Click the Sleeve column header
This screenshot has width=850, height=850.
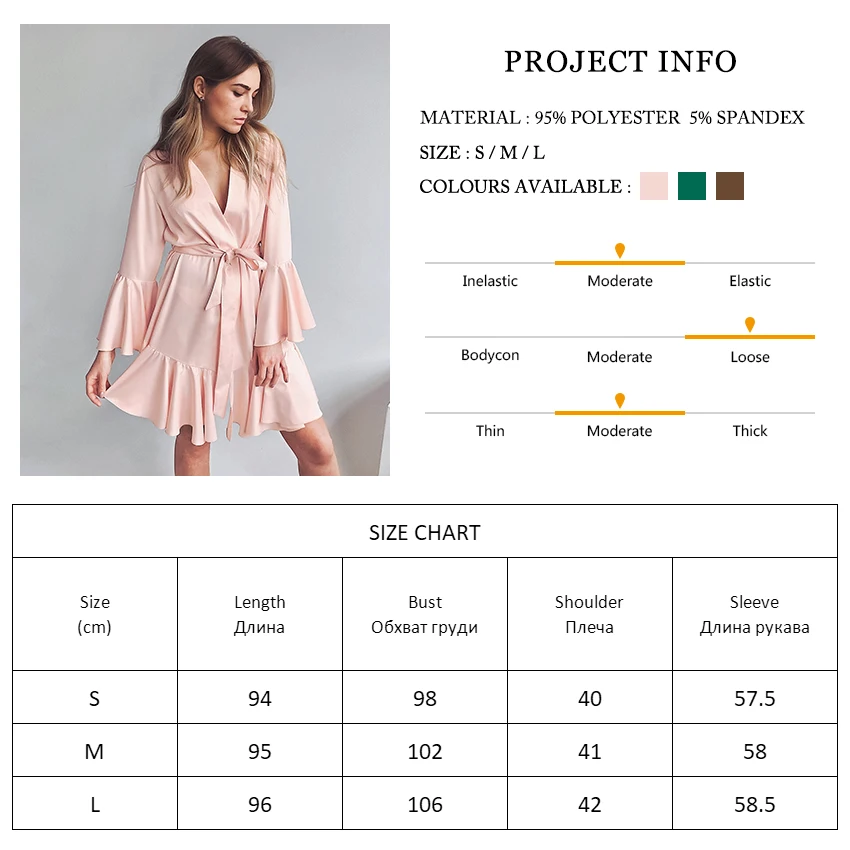(x=754, y=614)
